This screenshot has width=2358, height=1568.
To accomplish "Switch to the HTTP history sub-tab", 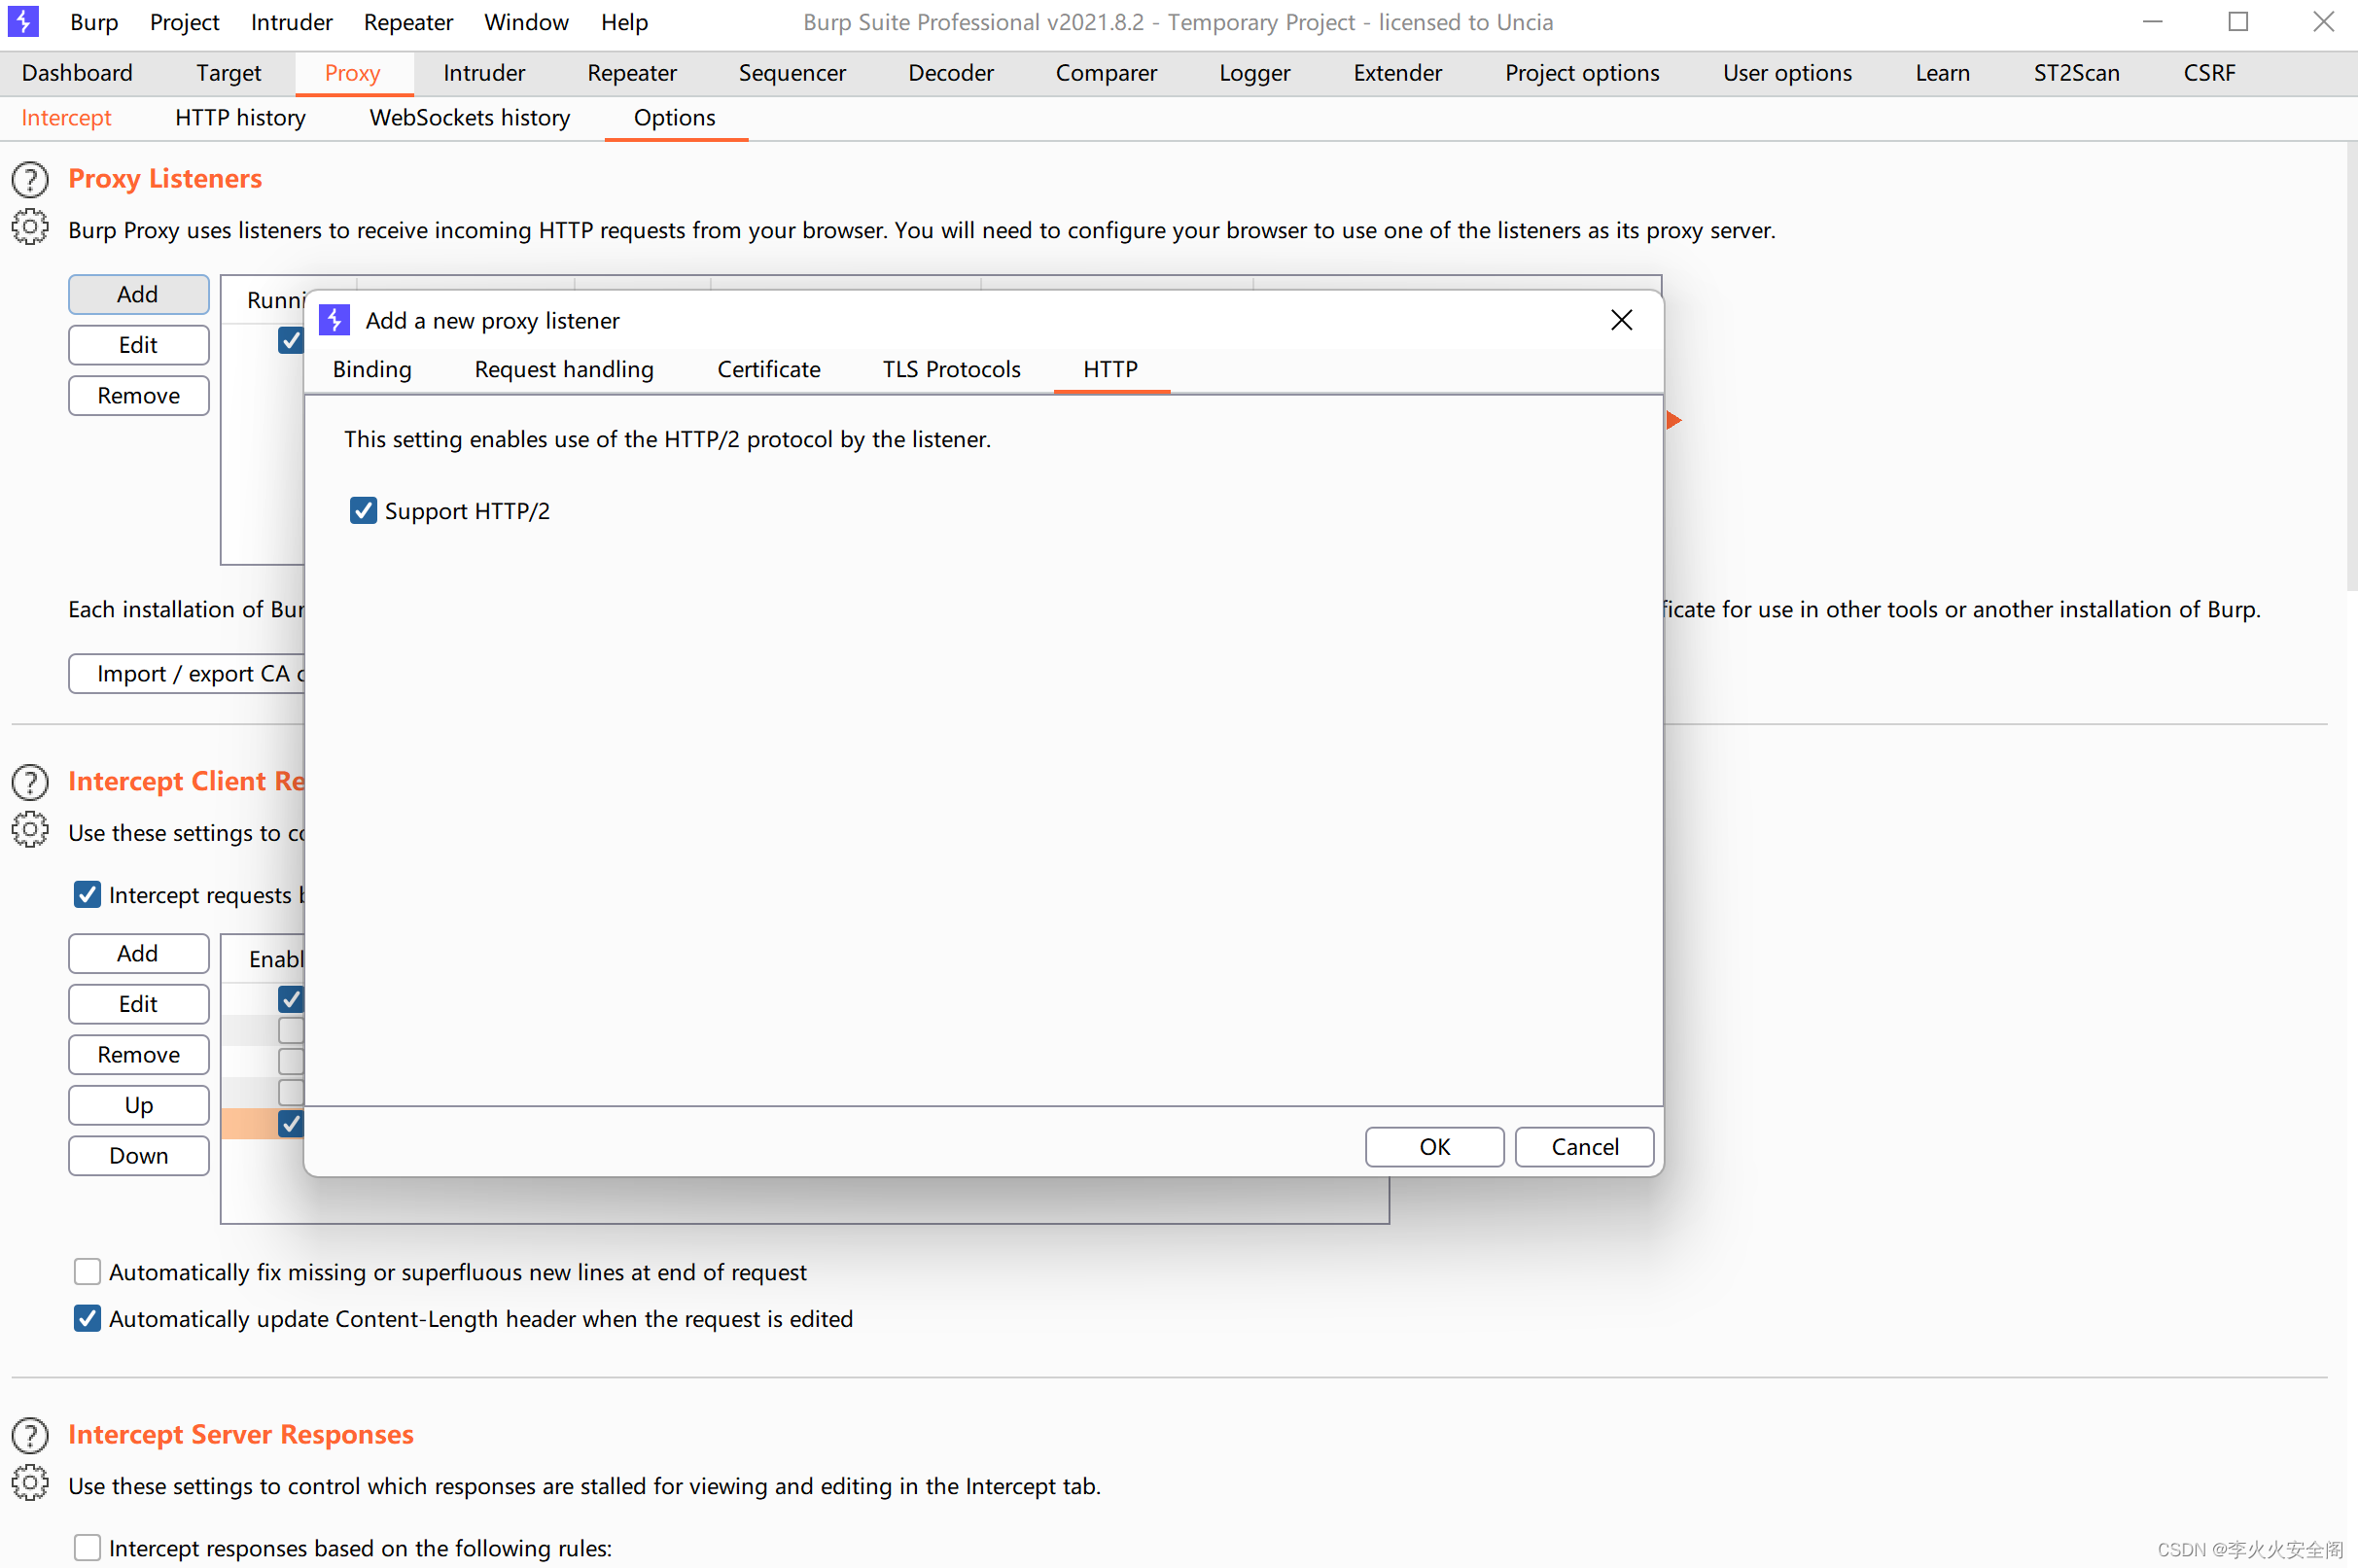I will [x=240, y=118].
